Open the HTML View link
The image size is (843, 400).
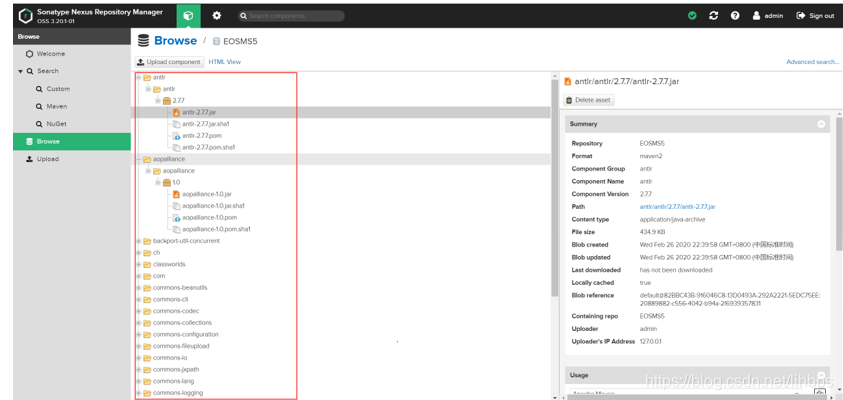(x=225, y=62)
